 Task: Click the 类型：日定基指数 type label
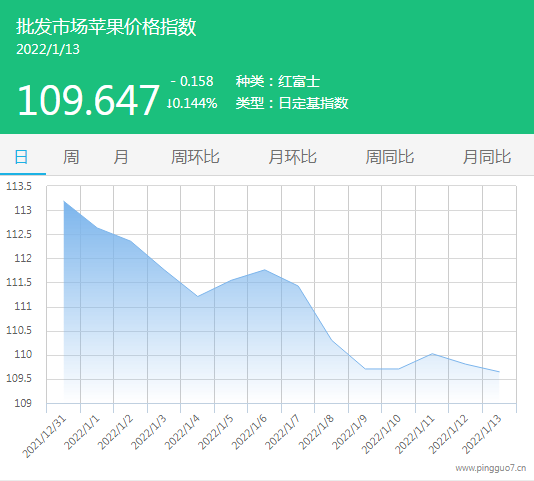point(292,103)
